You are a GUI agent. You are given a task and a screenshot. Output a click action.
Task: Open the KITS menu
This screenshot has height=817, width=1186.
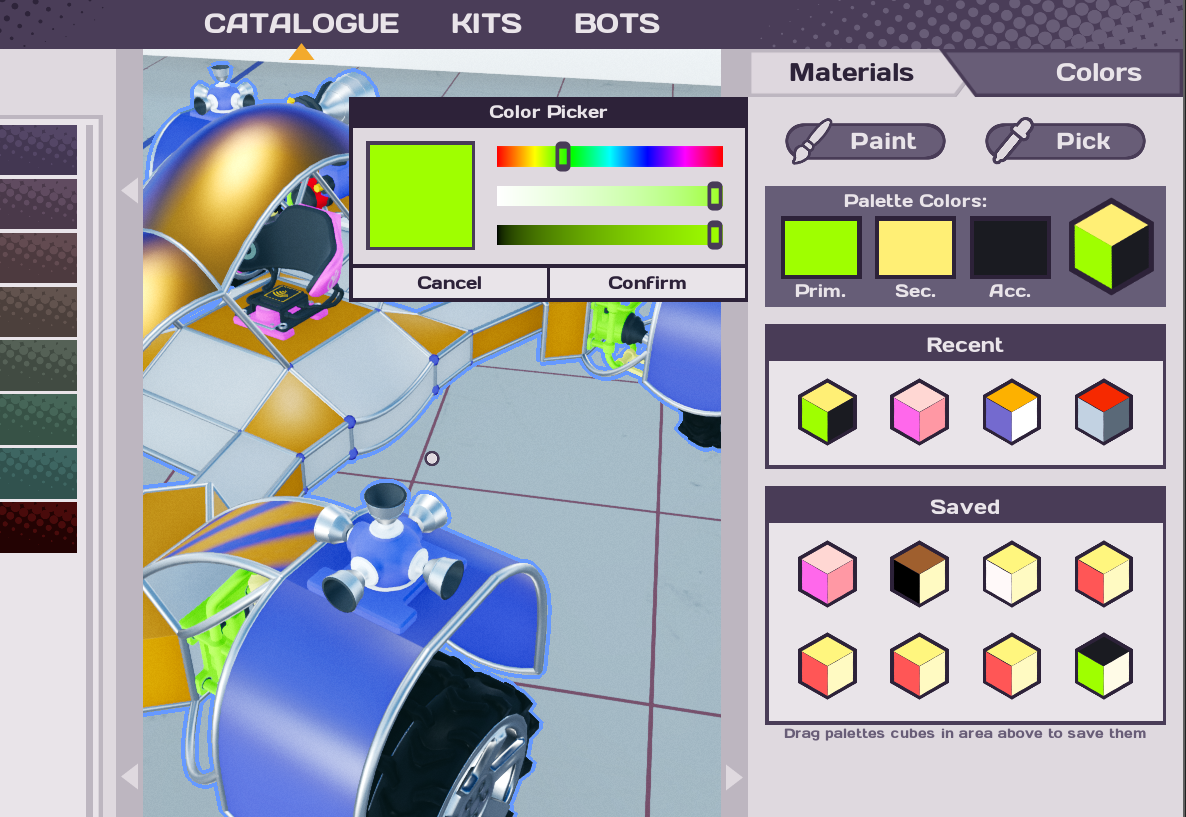pyautogui.click(x=486, y=23)
